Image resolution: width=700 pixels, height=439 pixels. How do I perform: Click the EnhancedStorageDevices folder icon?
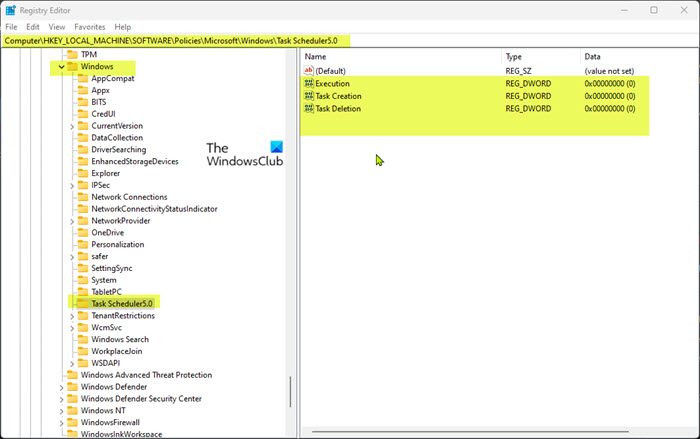[83, 161]
